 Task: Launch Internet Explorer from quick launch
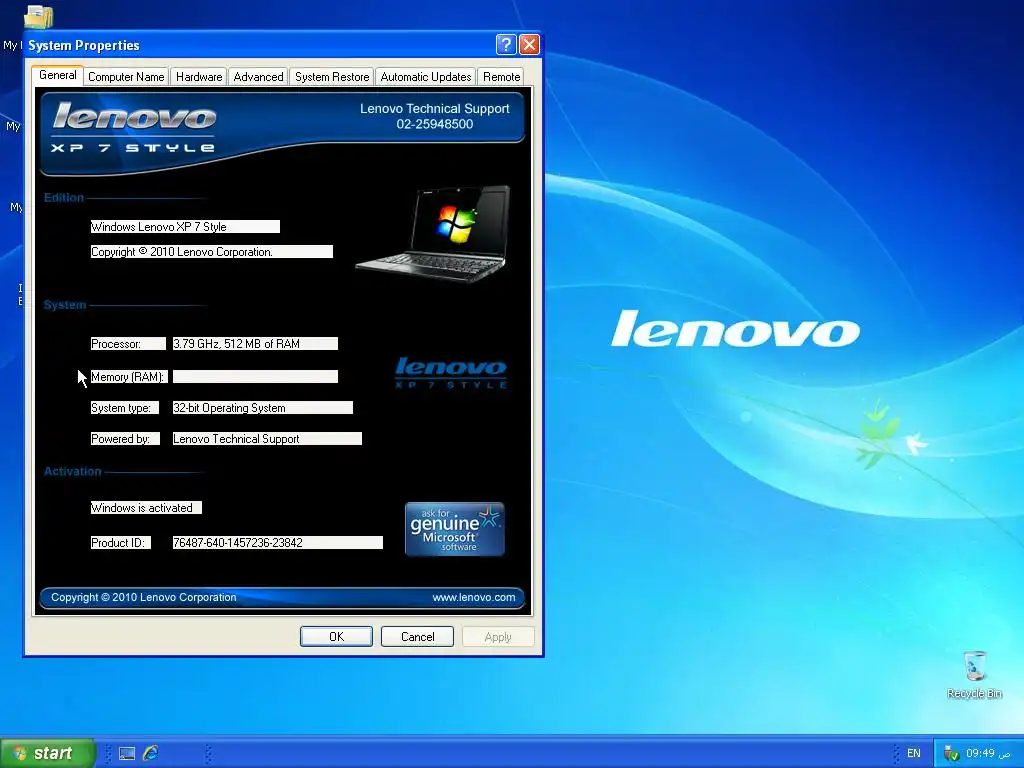point(150,753)
